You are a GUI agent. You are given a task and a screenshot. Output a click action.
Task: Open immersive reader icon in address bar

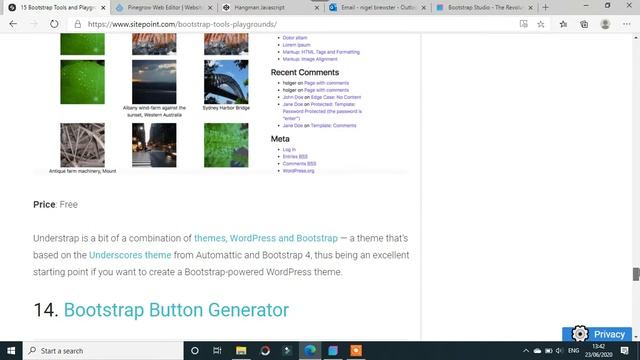(524, 24)
